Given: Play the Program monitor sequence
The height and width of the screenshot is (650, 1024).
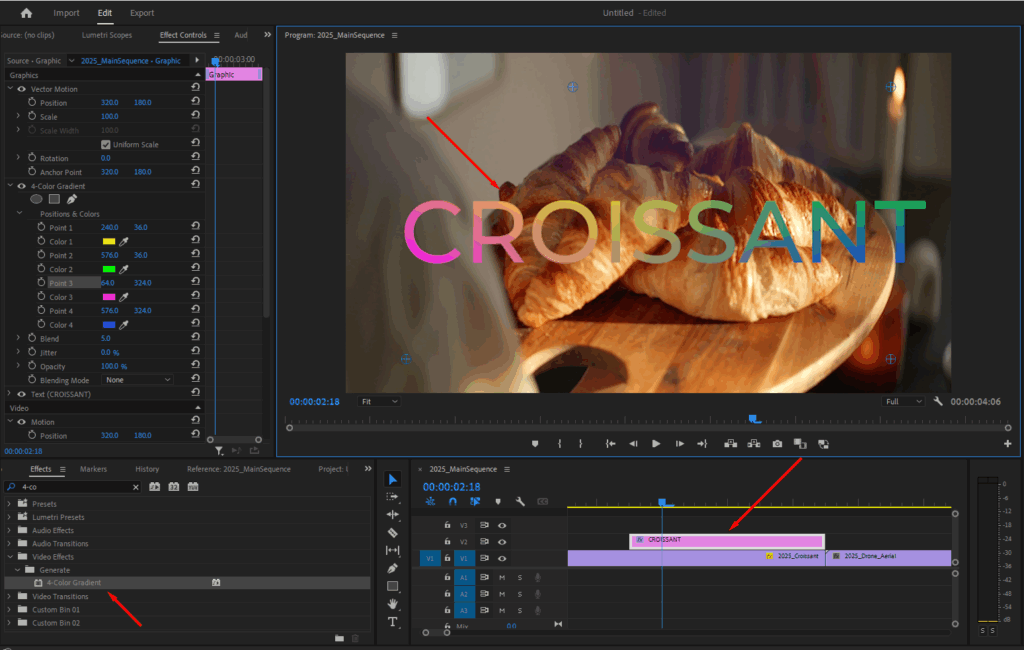Looking at the screenshot, I should (x=656, y=444).
